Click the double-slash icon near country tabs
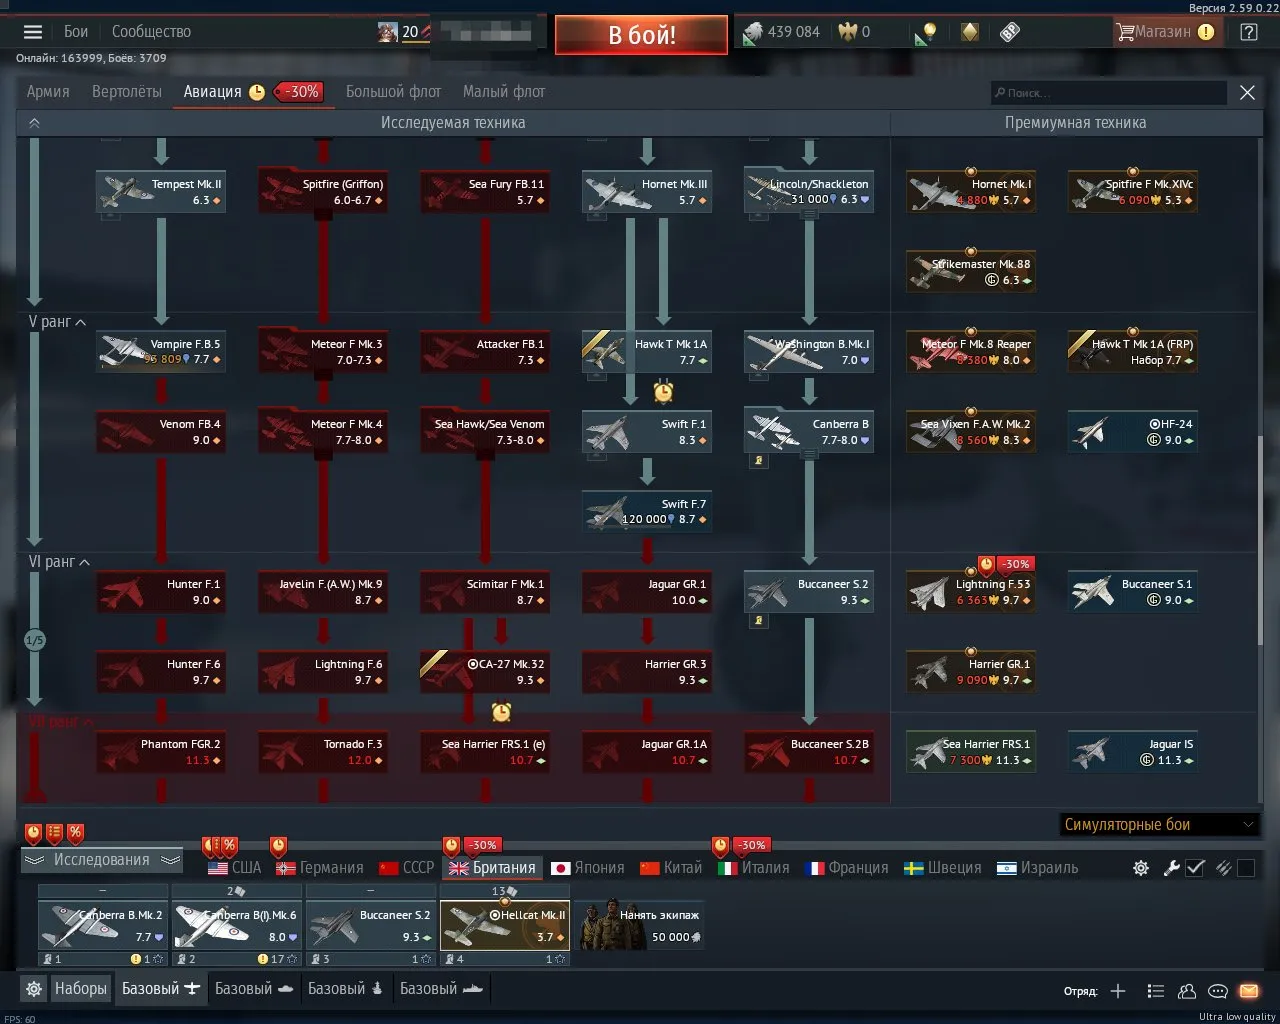The height and width of the screenshot is (1024, 1280). coord(1222,868)
